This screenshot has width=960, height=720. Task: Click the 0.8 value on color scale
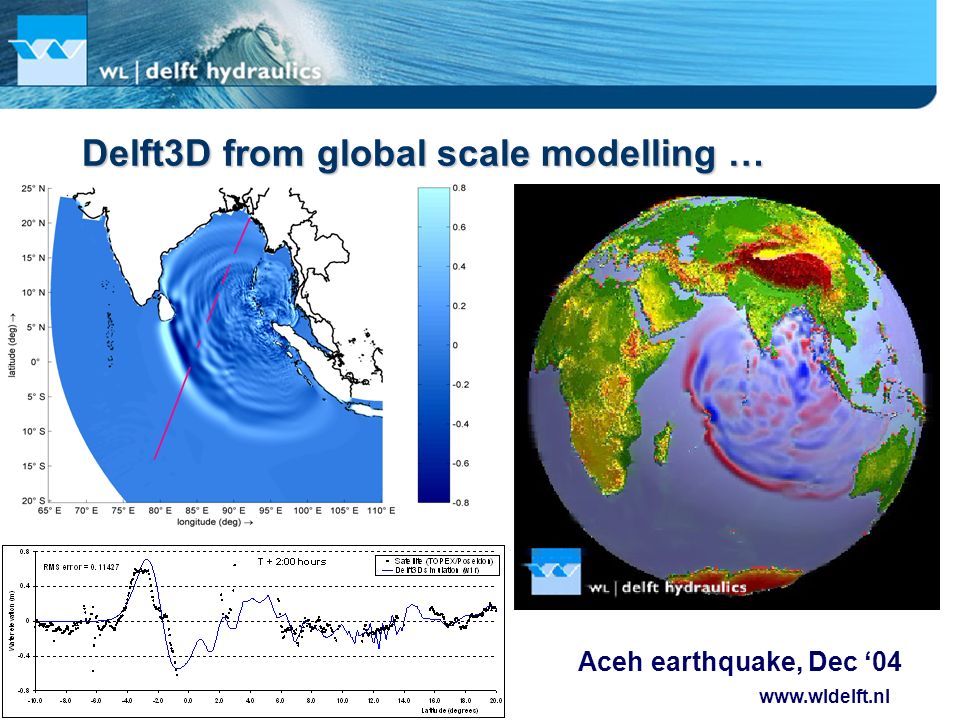pos(459,188)
